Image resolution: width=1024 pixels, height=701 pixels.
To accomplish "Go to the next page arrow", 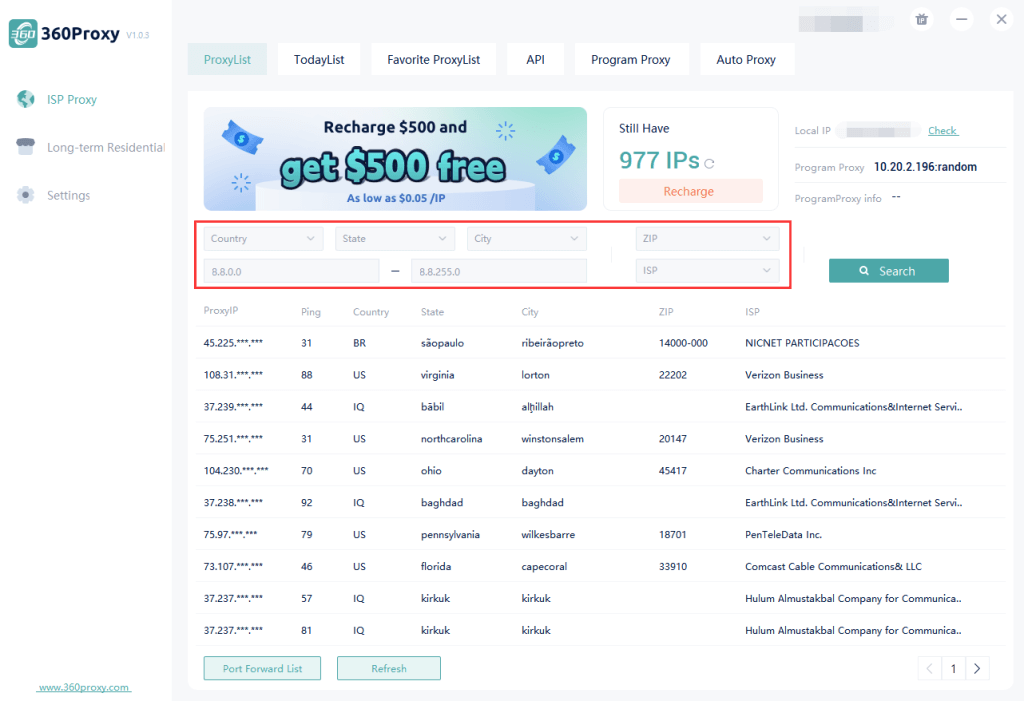I will 977,668.
